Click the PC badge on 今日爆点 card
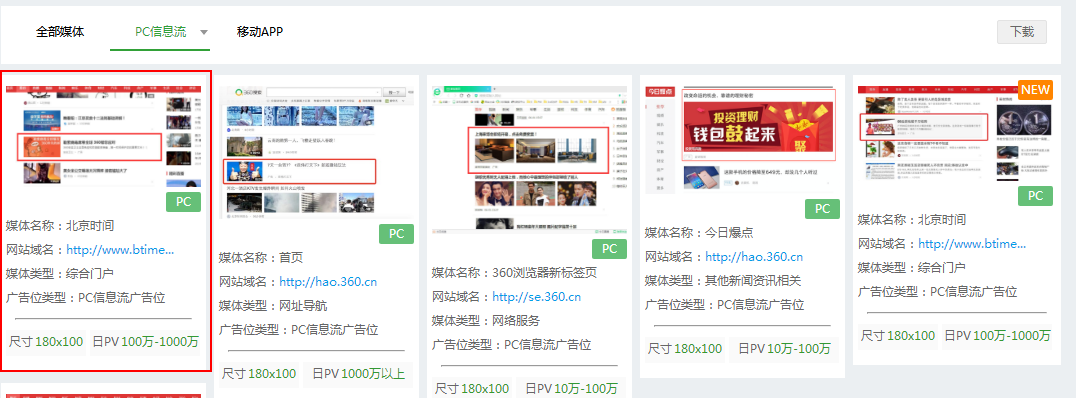1076x398 pixels. click(822, 209)
